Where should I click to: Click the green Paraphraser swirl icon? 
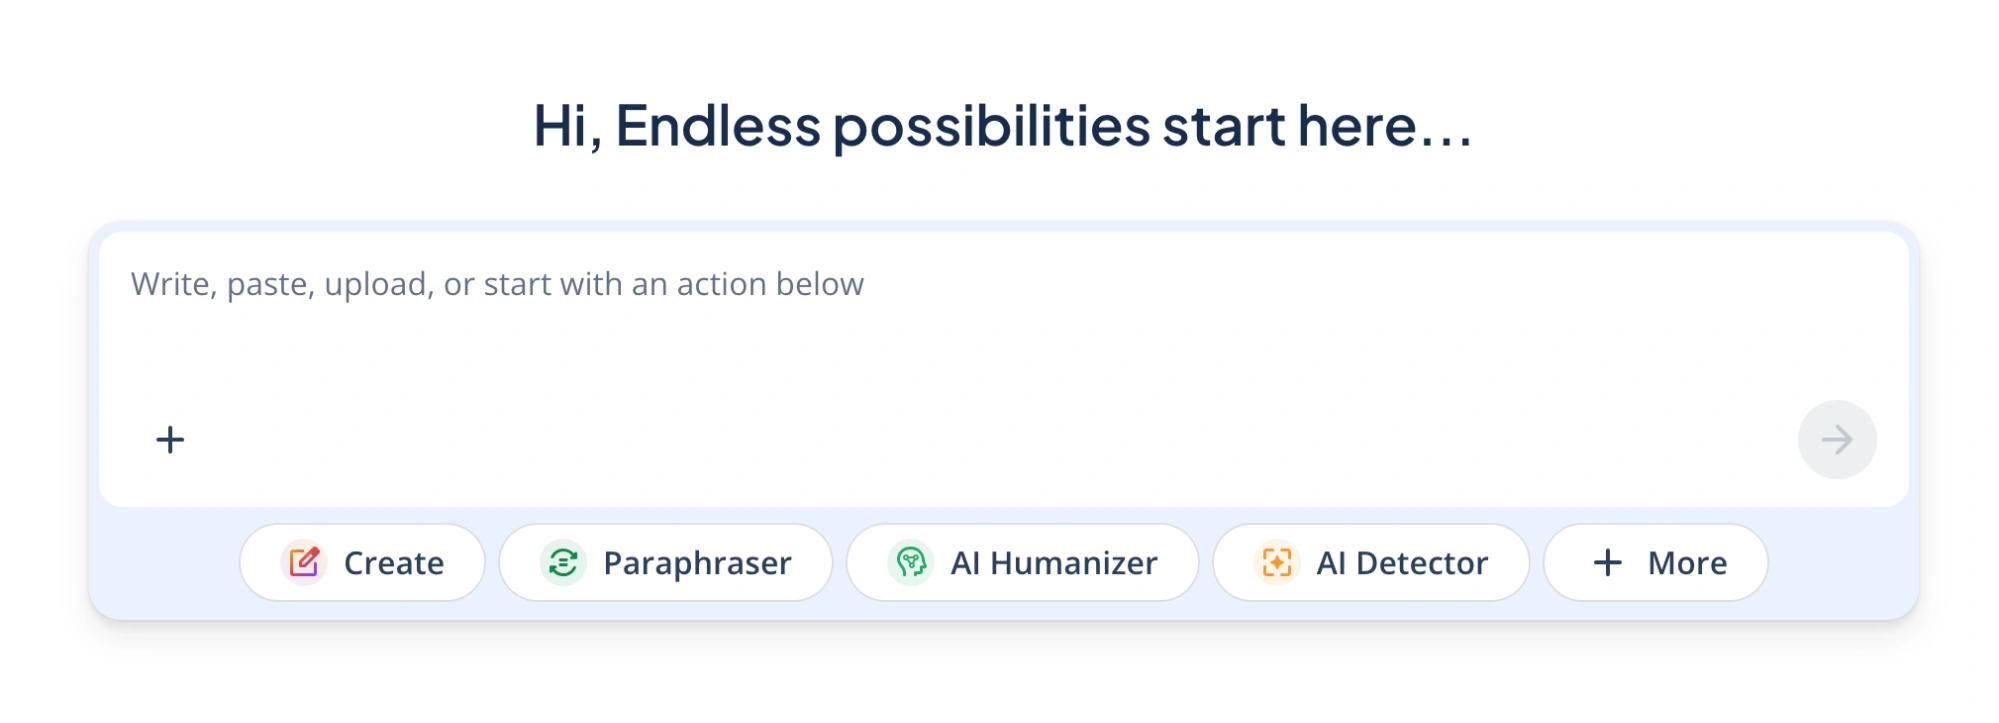(x=563, y=563)
